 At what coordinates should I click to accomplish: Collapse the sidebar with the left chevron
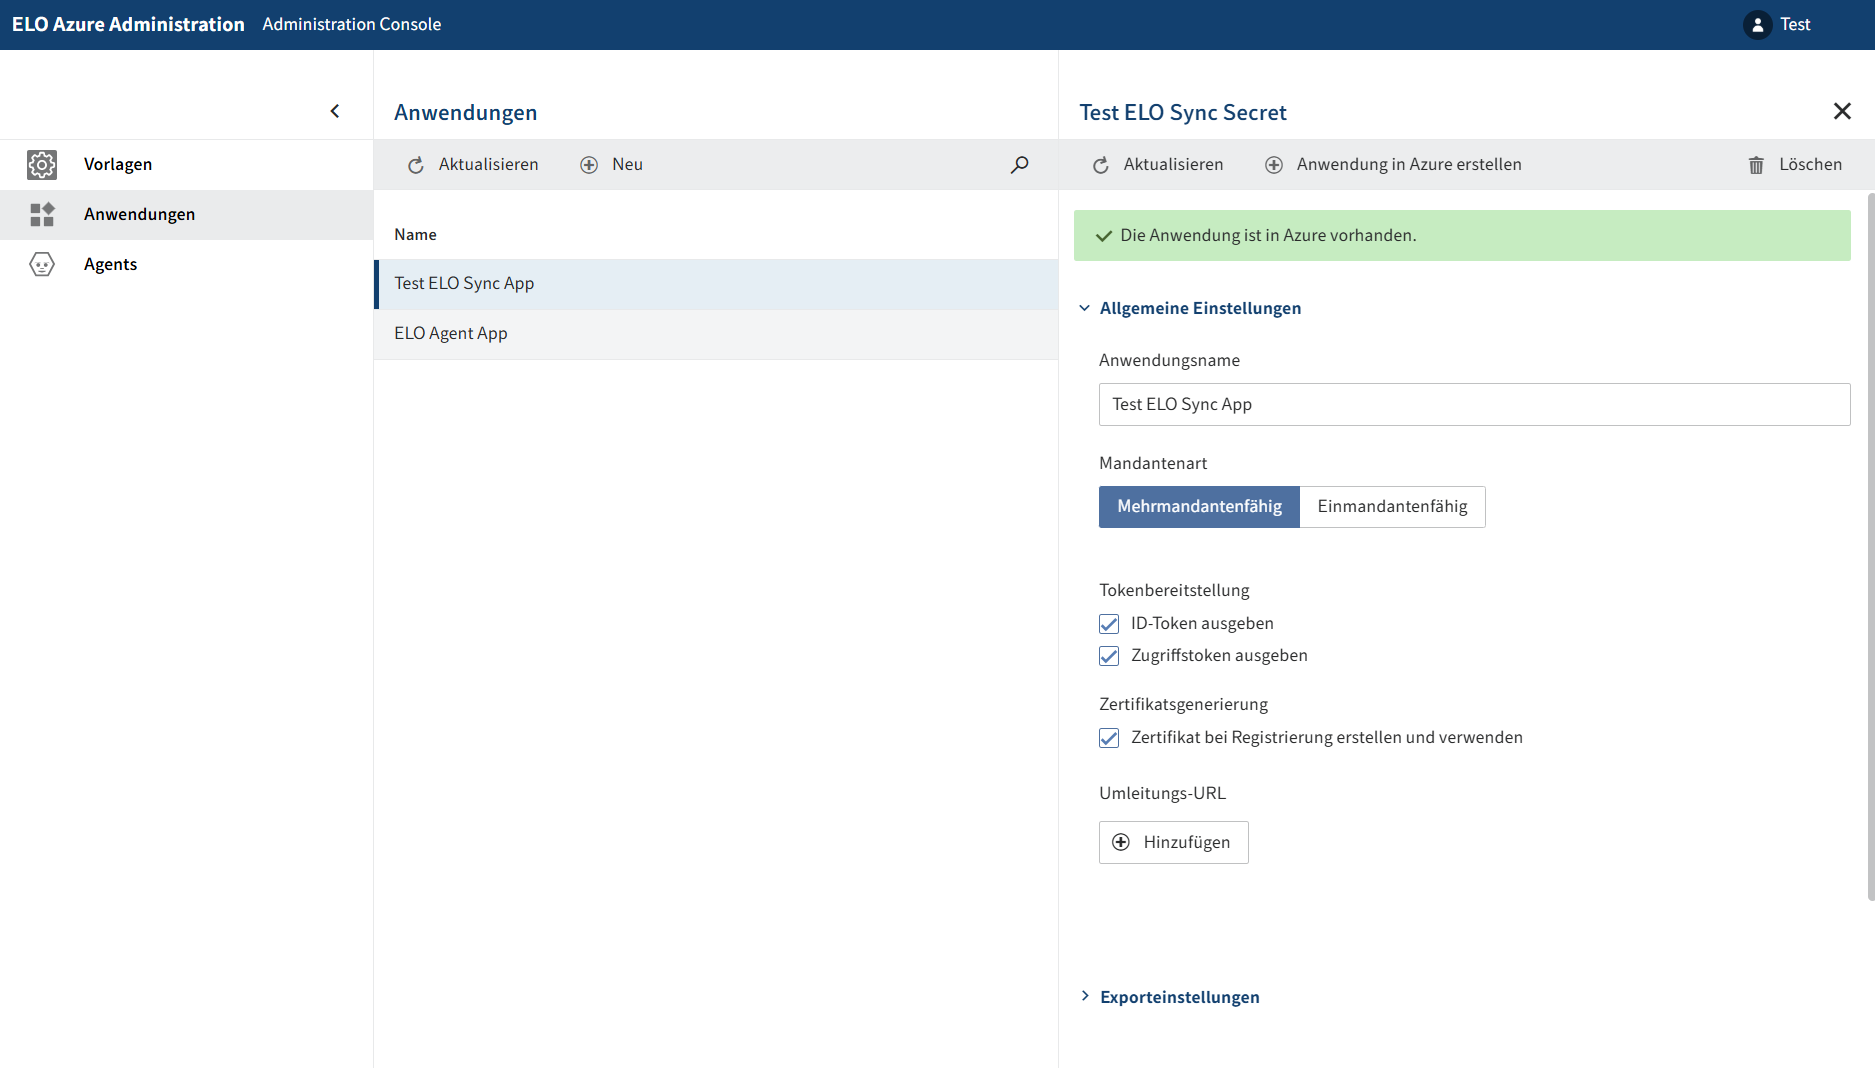pyautogui.click(x=335, y=111)
